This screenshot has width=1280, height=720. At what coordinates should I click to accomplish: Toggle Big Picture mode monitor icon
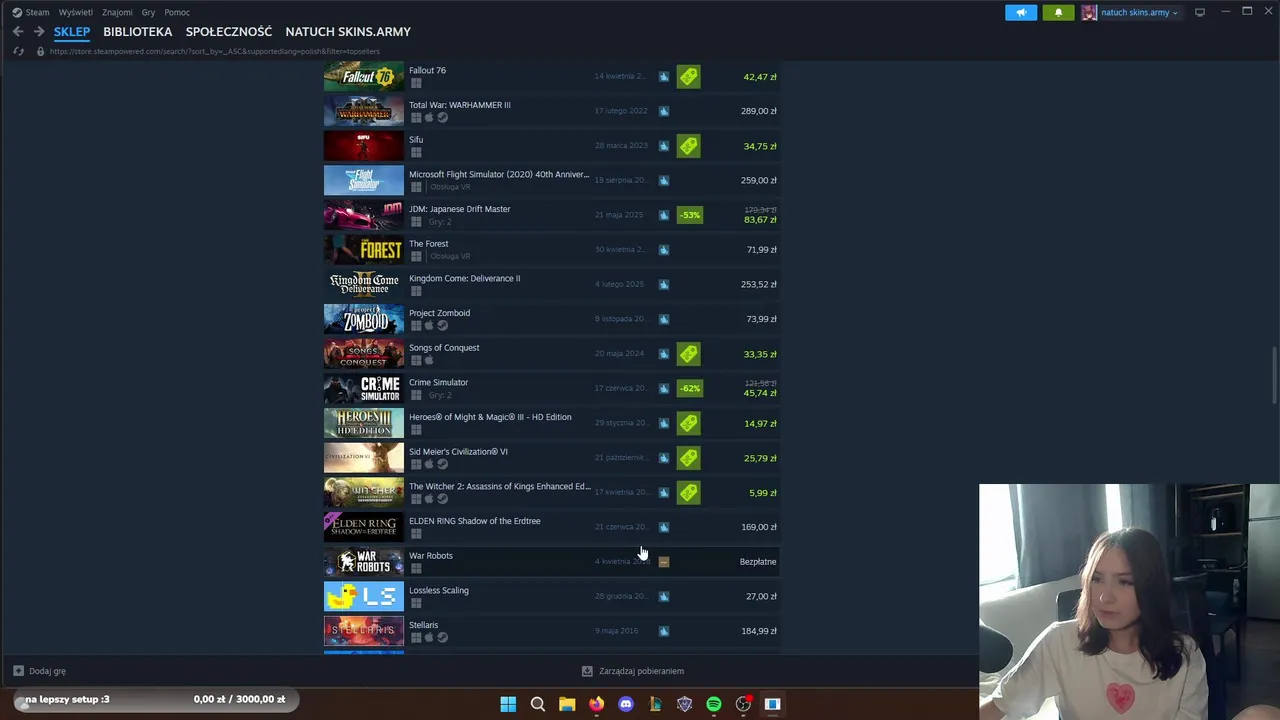pyautogui.click(x=1200, y=12)
